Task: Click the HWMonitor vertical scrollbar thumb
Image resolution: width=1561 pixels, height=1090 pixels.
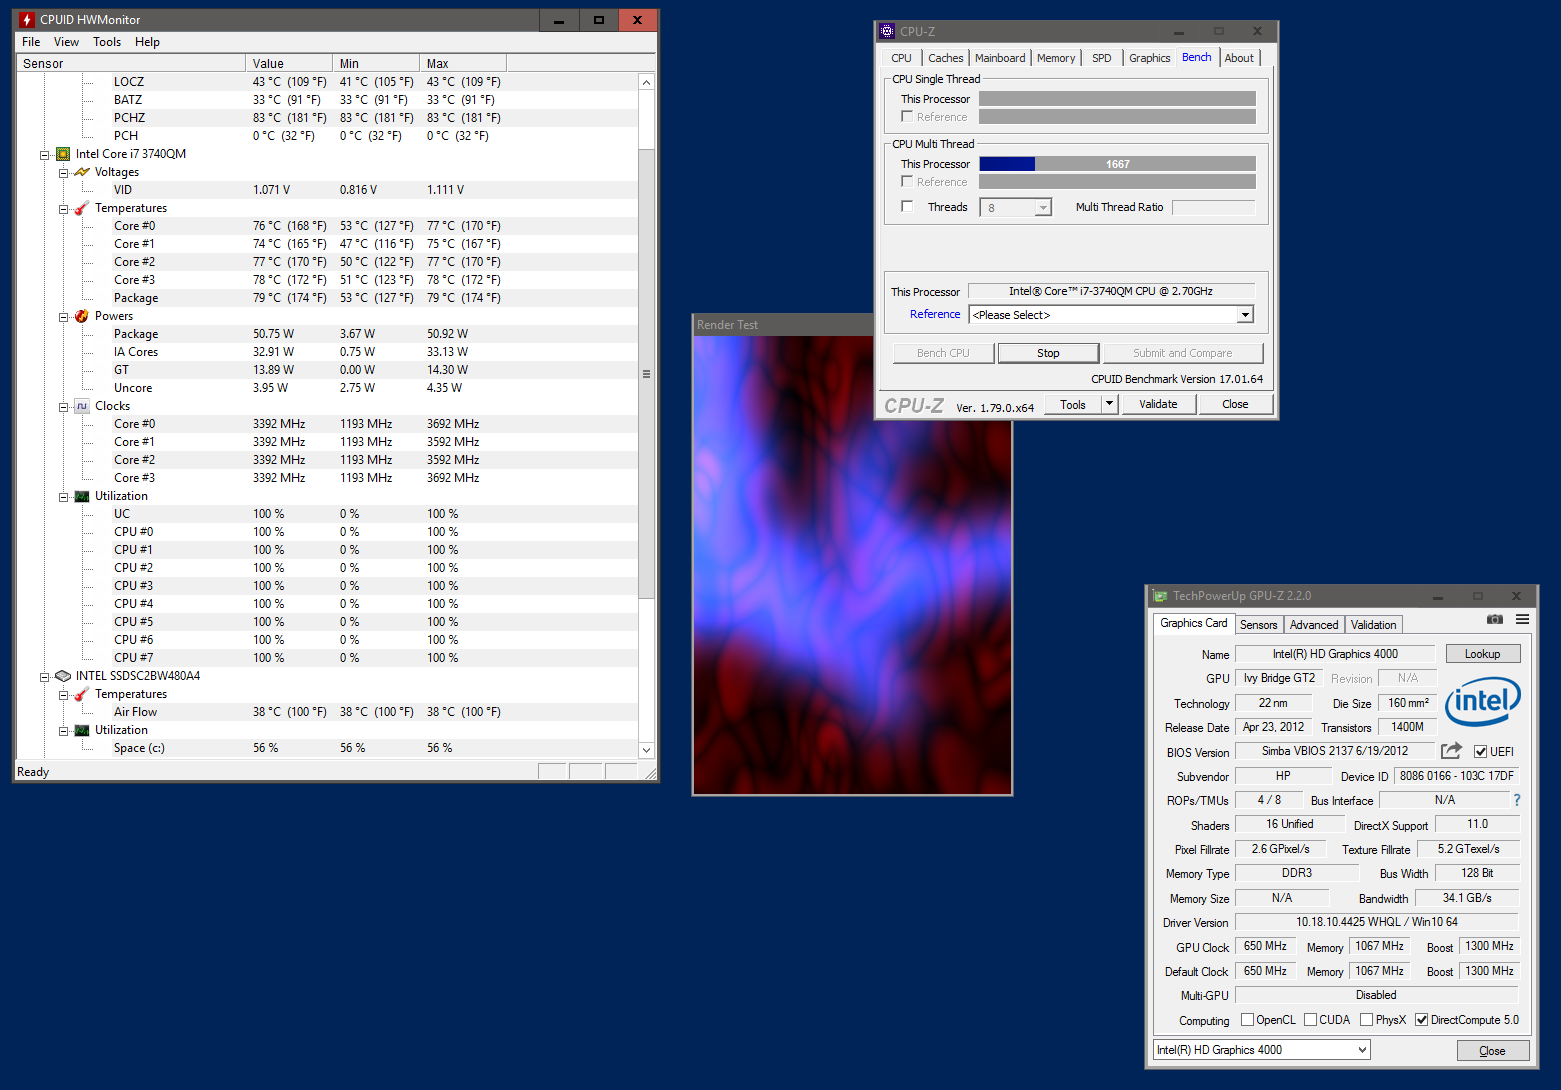Action: (646, 374)
